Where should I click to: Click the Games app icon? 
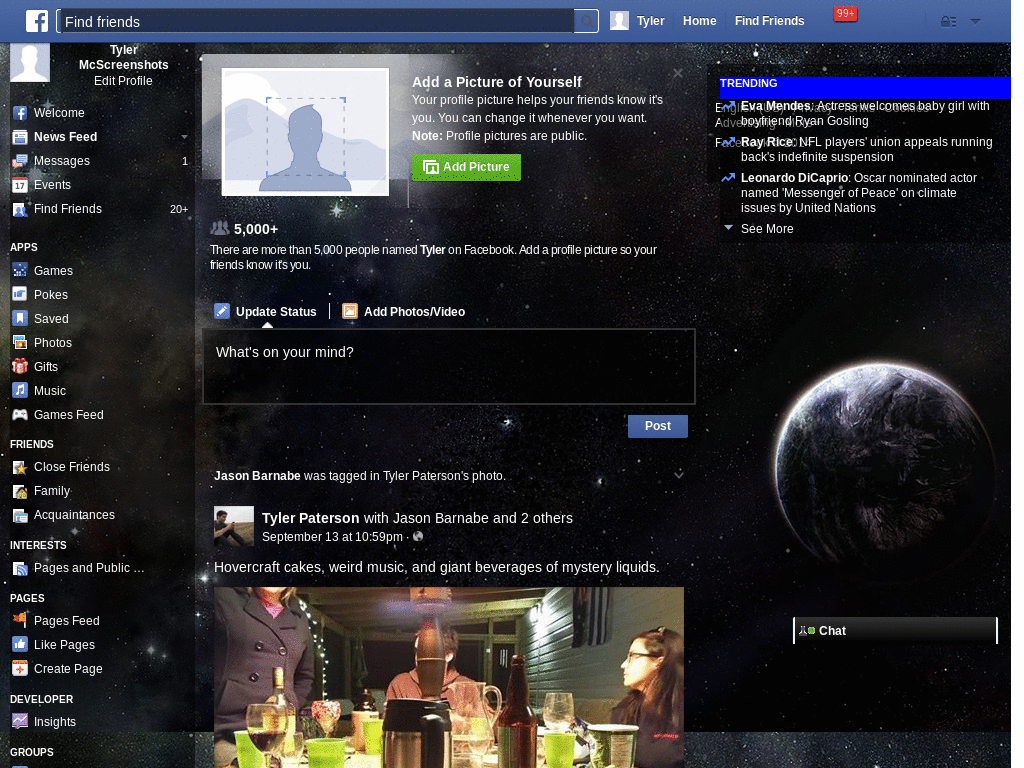pyautogui.click(x=20, y=270)
